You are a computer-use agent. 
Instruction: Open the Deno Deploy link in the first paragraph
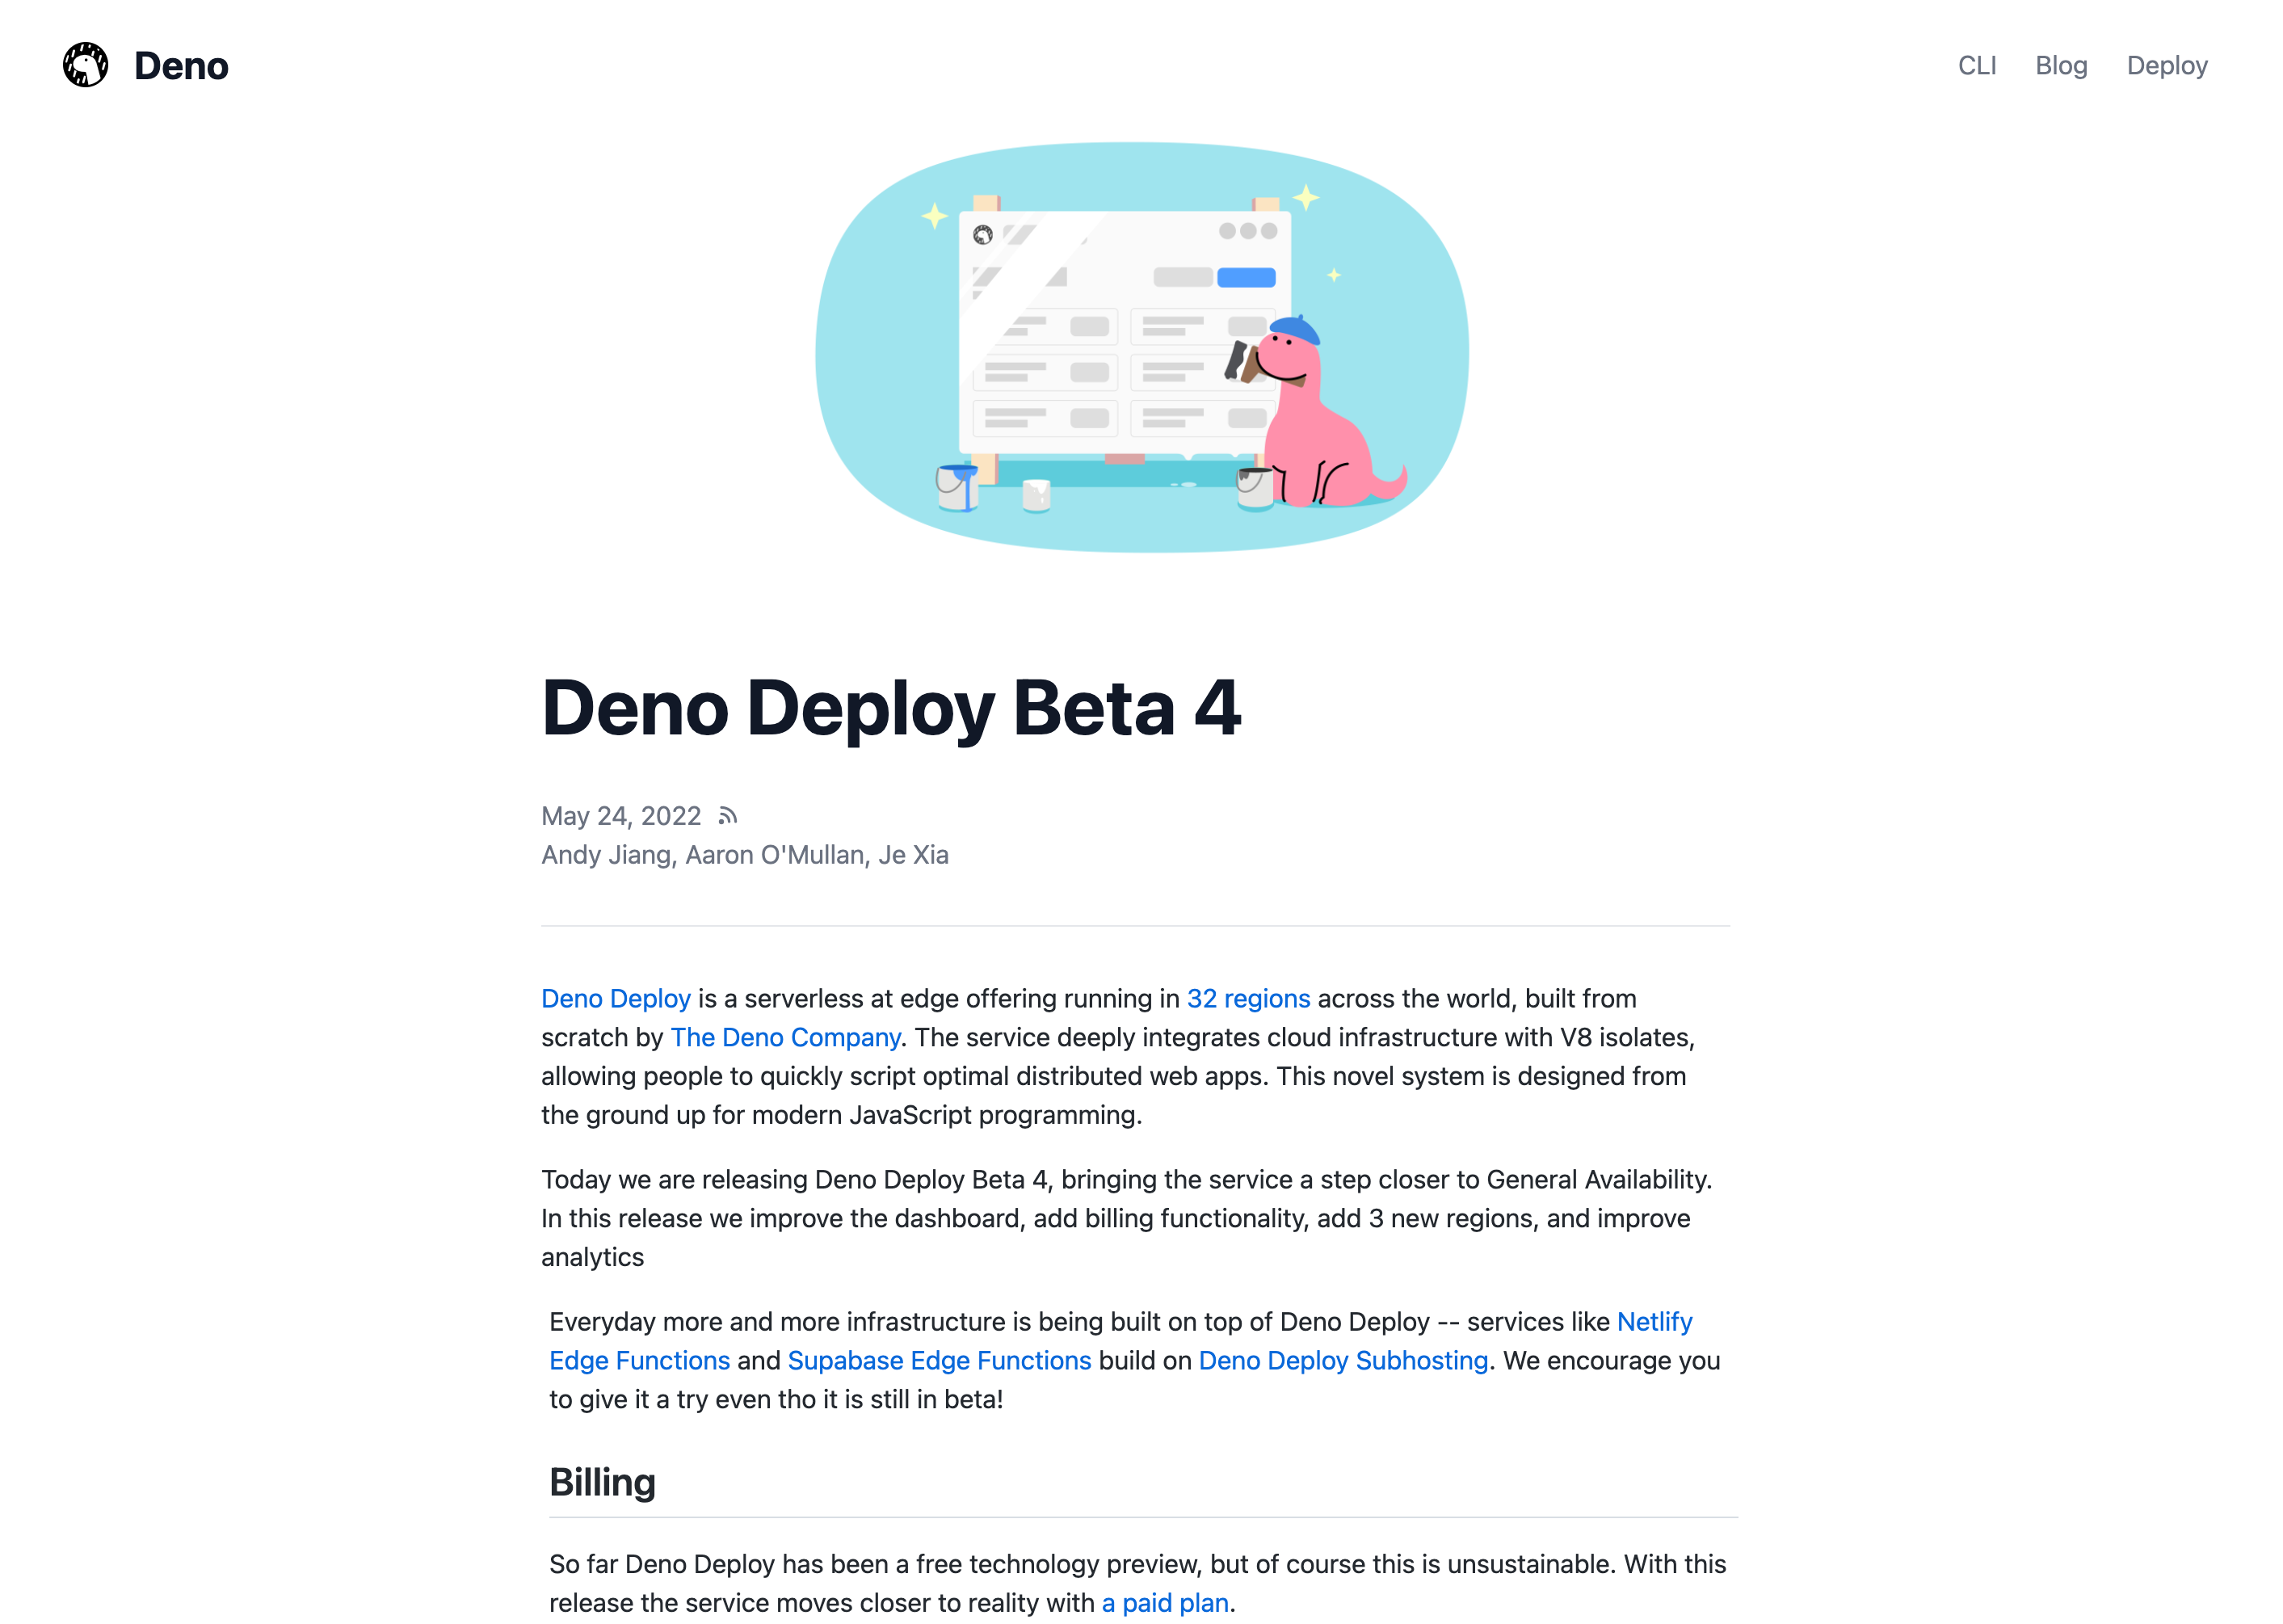[x=615, y=998]
